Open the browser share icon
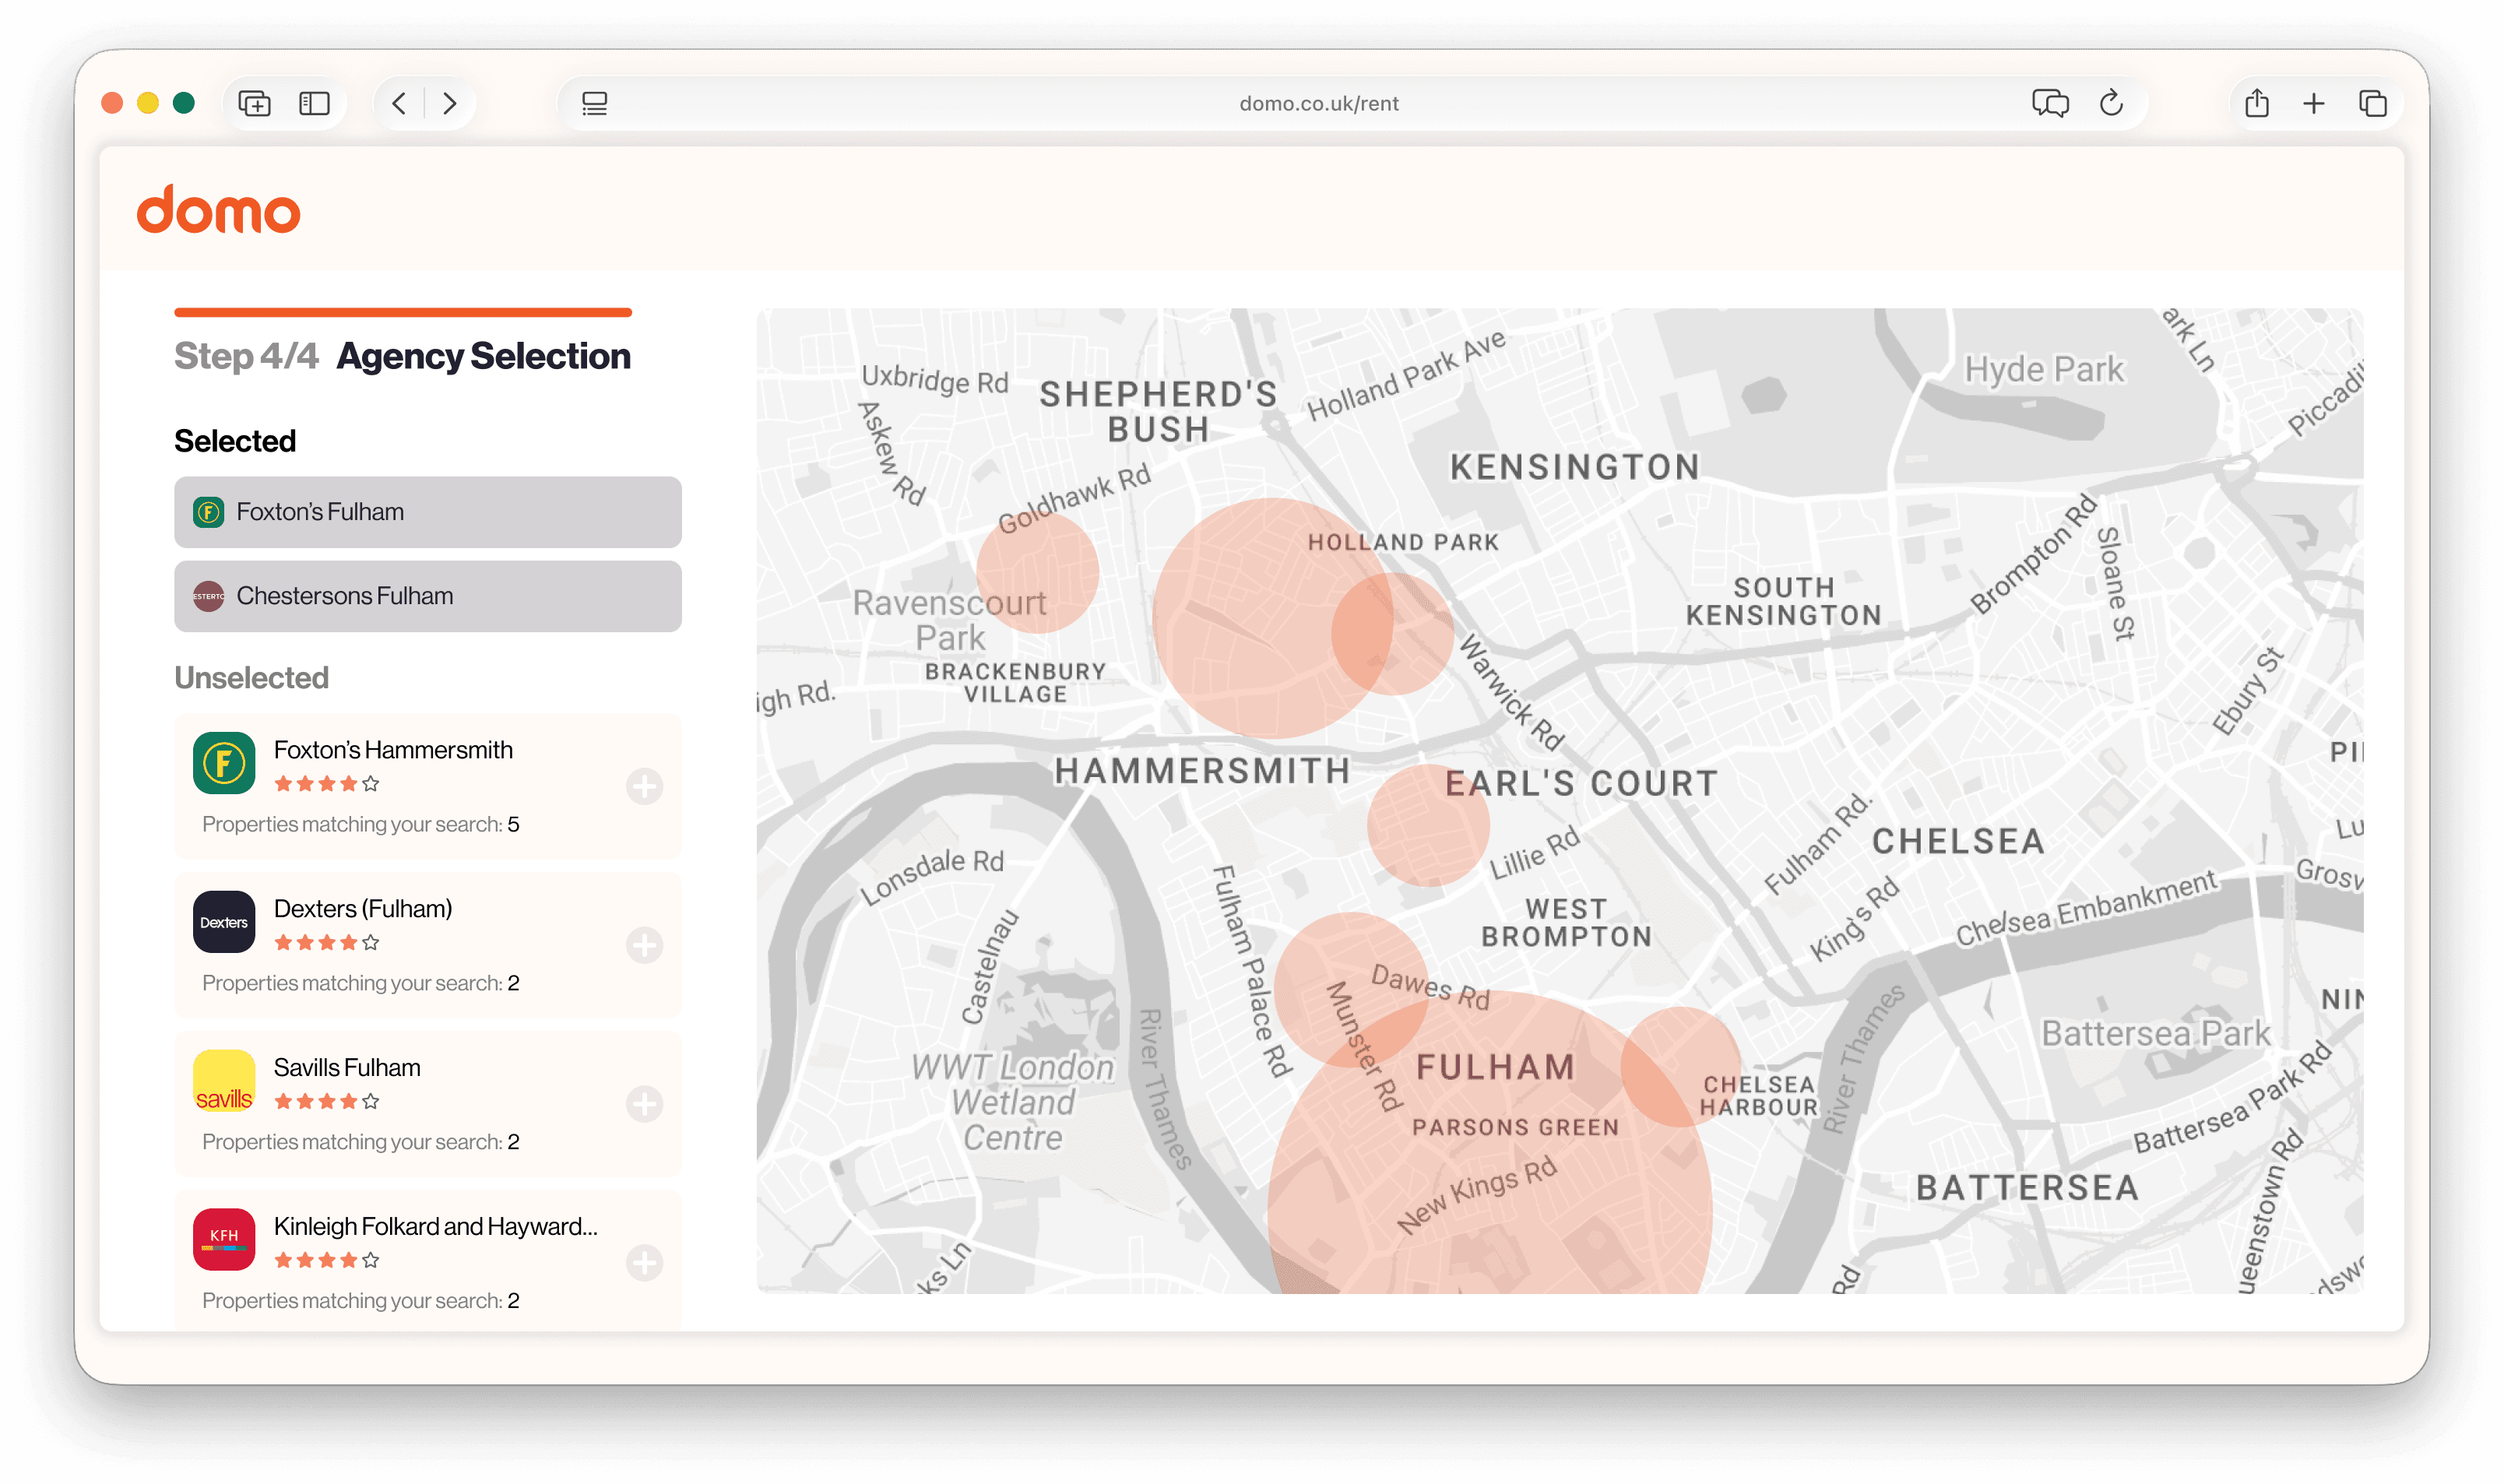 (2256, 103)
